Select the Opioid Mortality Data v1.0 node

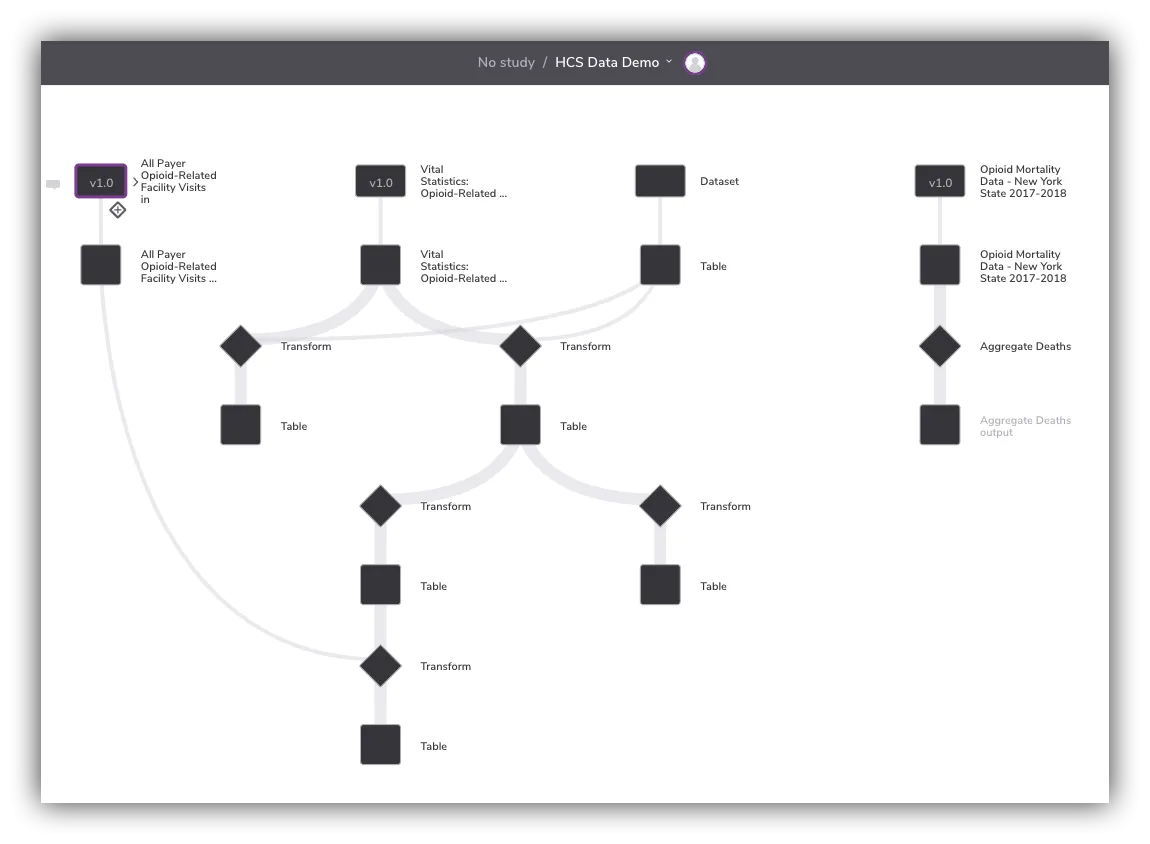click(x=940, y=181)
